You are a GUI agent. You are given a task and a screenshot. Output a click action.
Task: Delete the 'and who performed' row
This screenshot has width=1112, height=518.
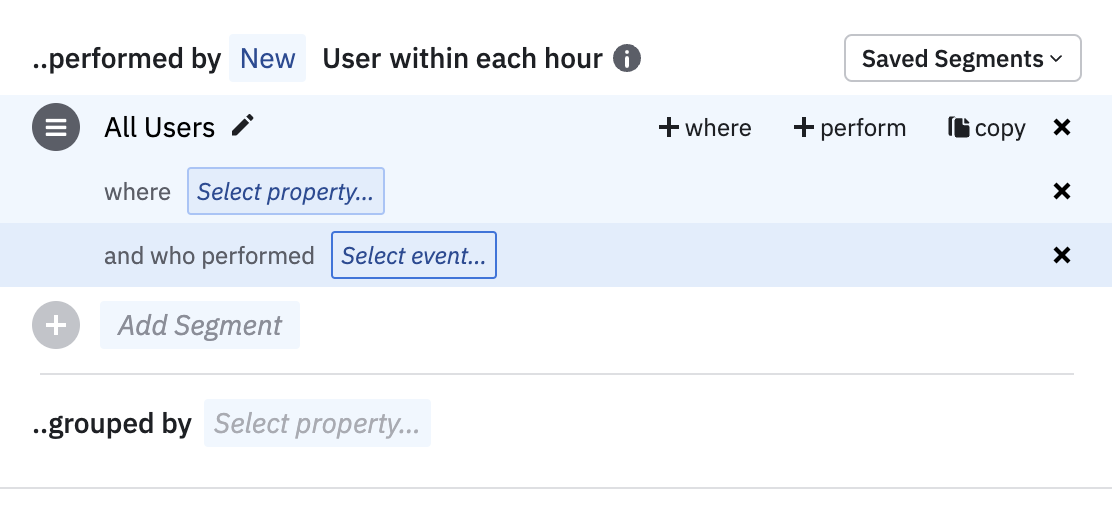(1062, 255)
